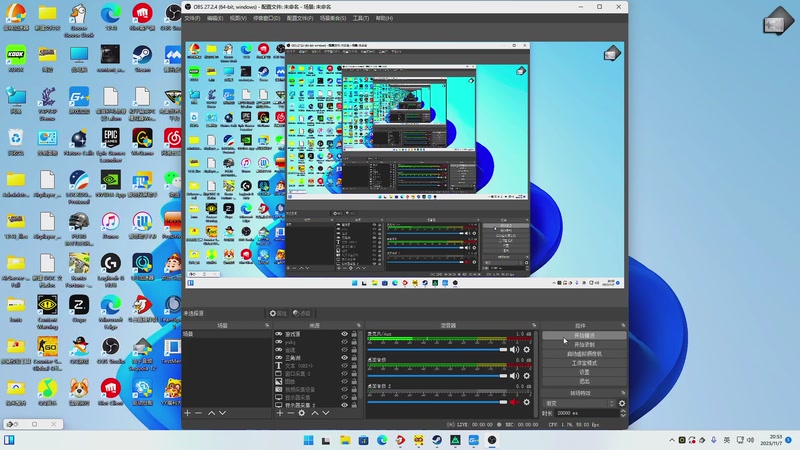Toggle visibility eye of 视频采集设备 source
This screenshot has width=800, height=450.
tap(344, 389)
